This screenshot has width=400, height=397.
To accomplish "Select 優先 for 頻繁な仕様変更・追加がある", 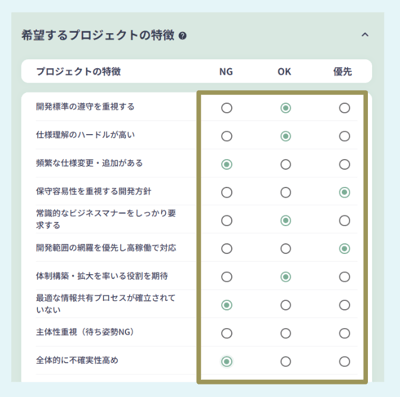I will coord(344,164).
